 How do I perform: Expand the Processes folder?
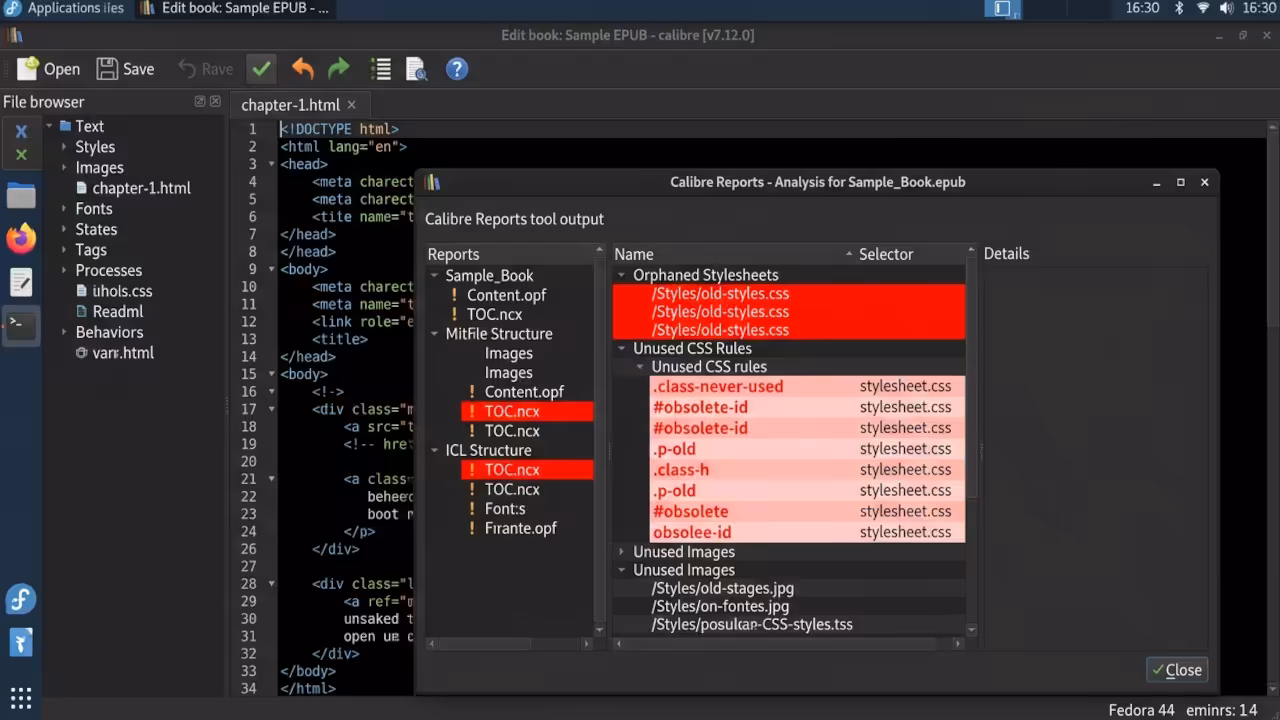click(x=64, y=270)
